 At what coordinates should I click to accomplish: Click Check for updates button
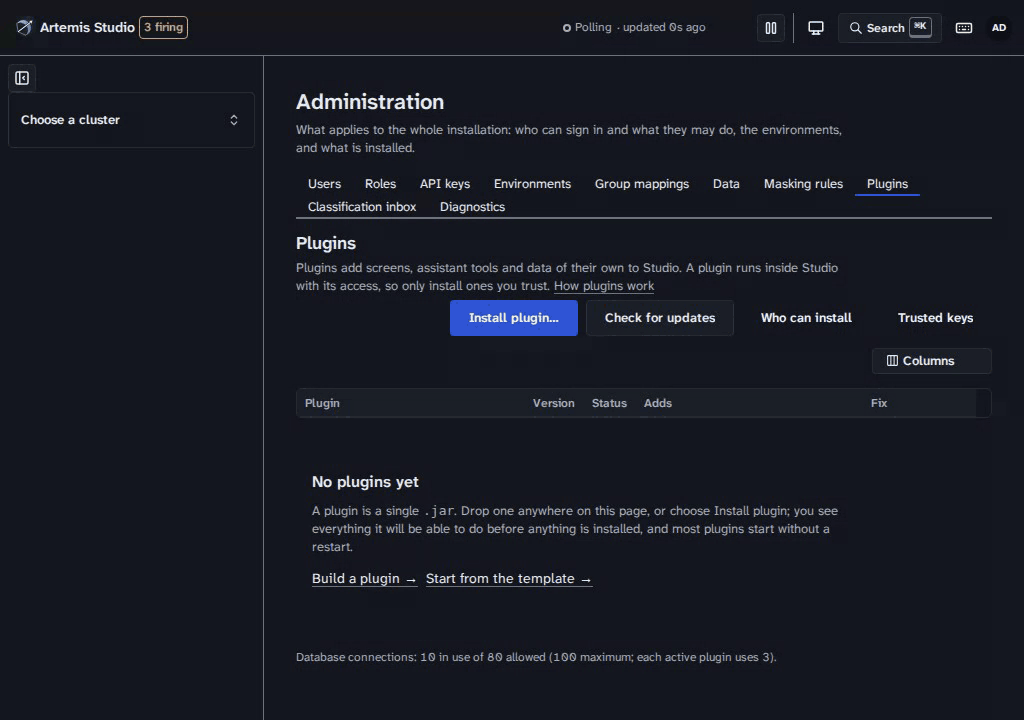point(660,318)
